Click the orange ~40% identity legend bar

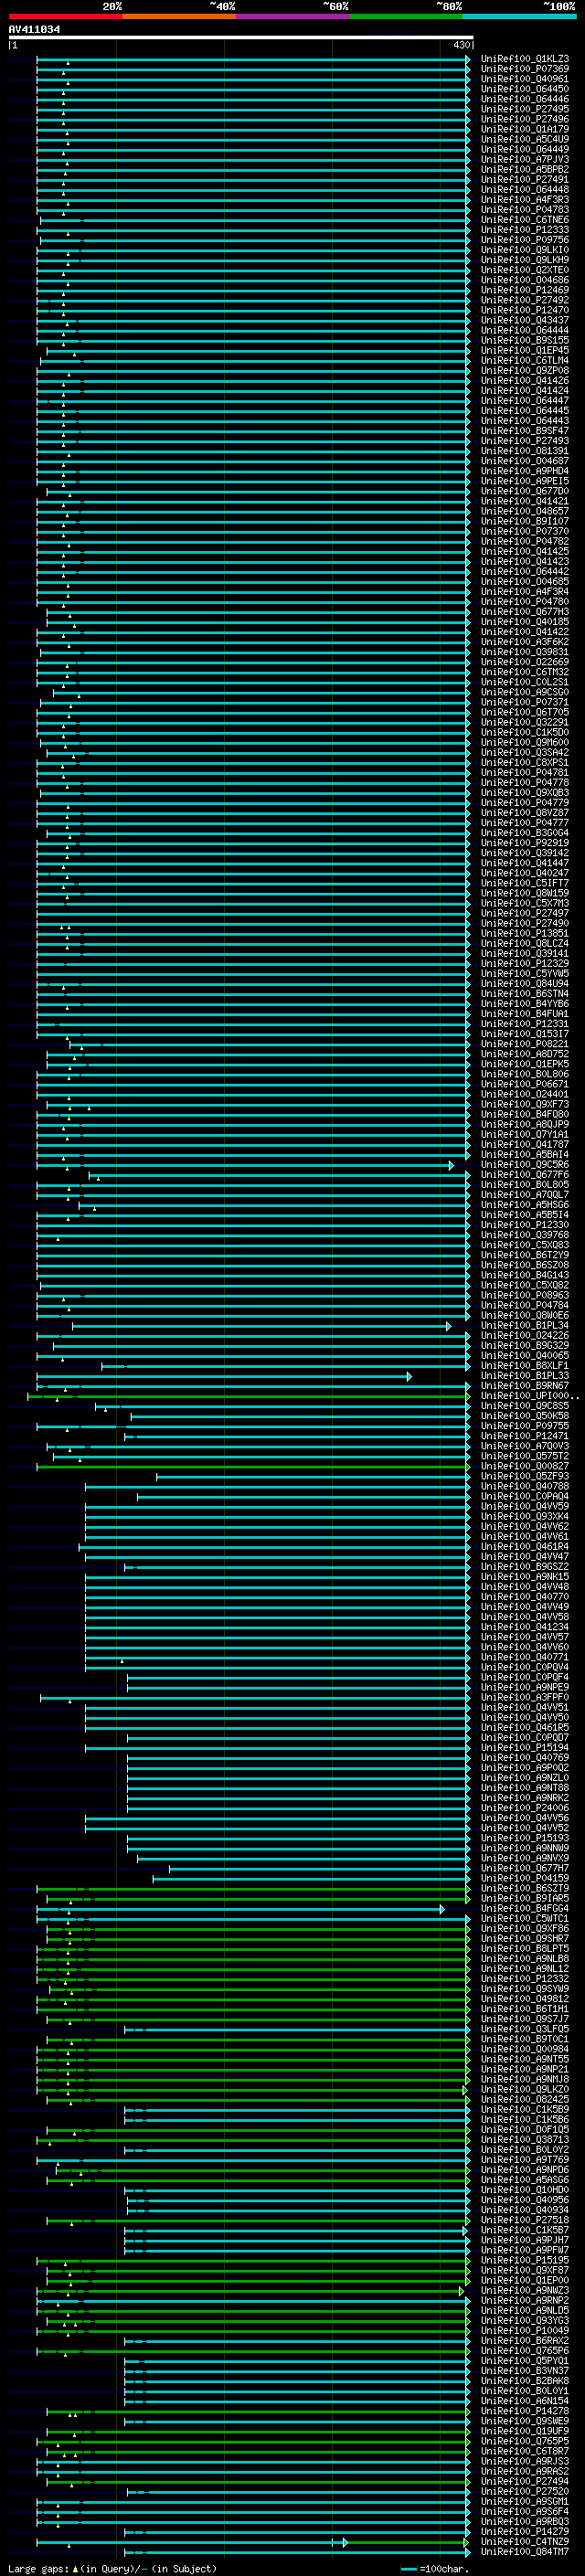179,16
